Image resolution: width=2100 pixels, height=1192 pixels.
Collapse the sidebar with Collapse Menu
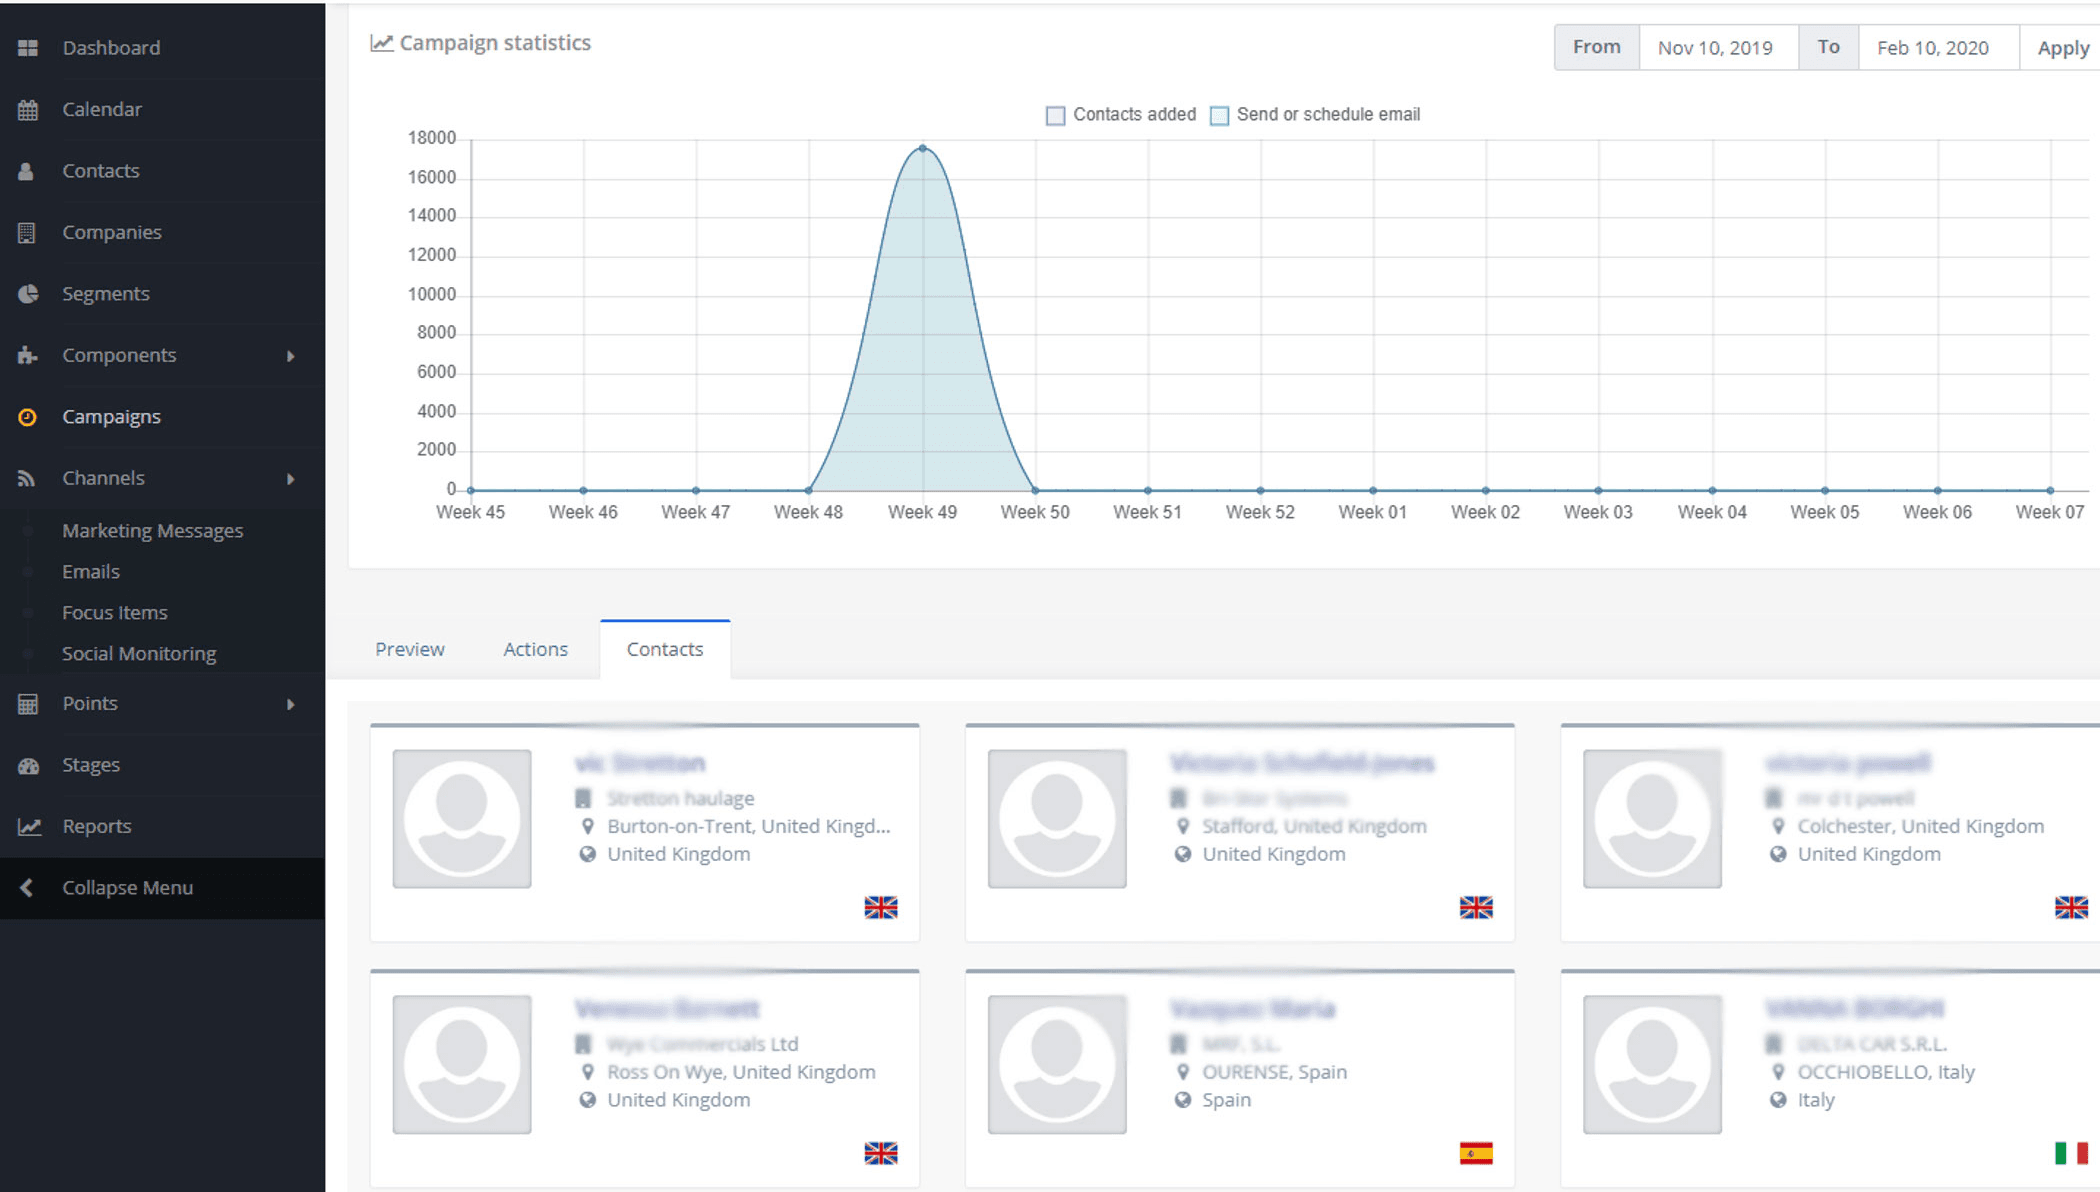click(127, 888)
